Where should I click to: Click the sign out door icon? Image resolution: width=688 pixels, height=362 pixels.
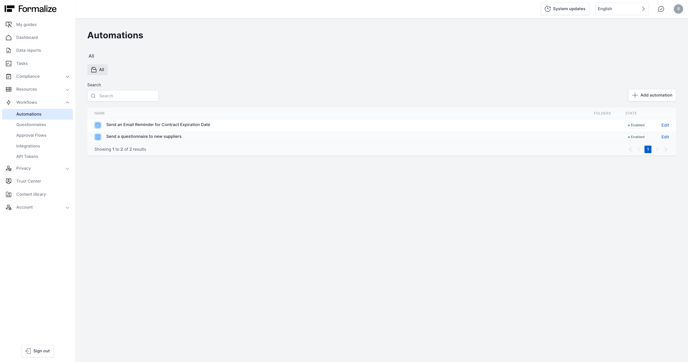pyautogui.click(x=28, y=351)
